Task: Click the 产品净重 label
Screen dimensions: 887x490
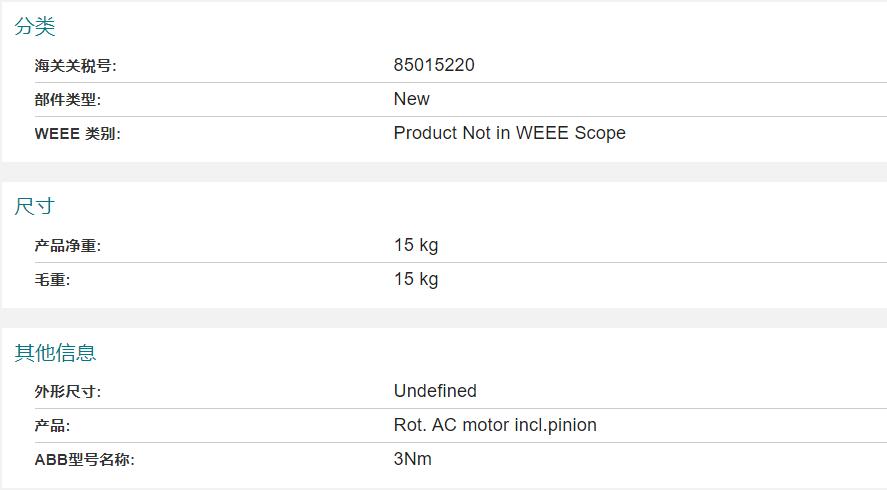Action: [67, 246]
